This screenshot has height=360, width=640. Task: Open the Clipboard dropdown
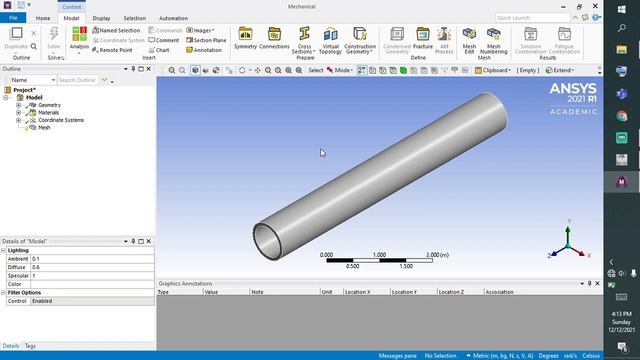pyautogui.click(x=493, y=70)
